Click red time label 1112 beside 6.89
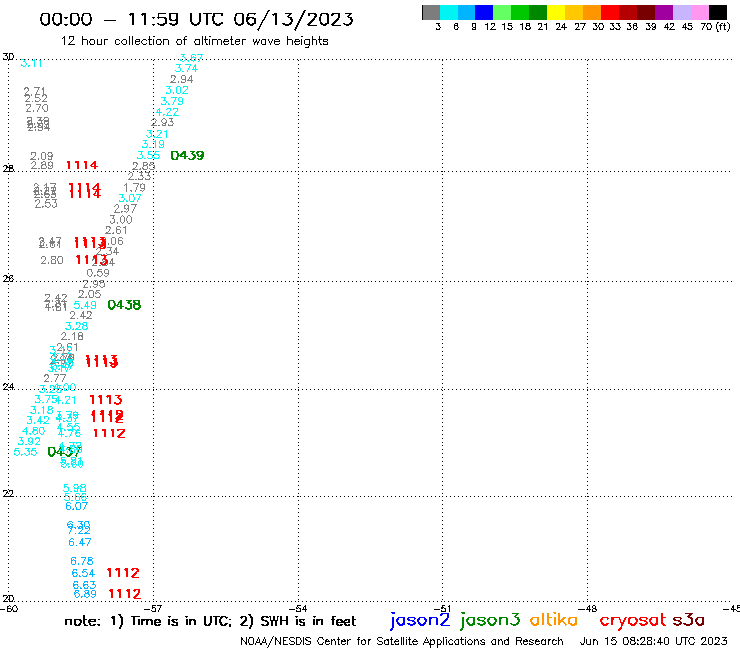Image resolution: width=740 pixels, height=650 pixels. [x=125, y=594]
